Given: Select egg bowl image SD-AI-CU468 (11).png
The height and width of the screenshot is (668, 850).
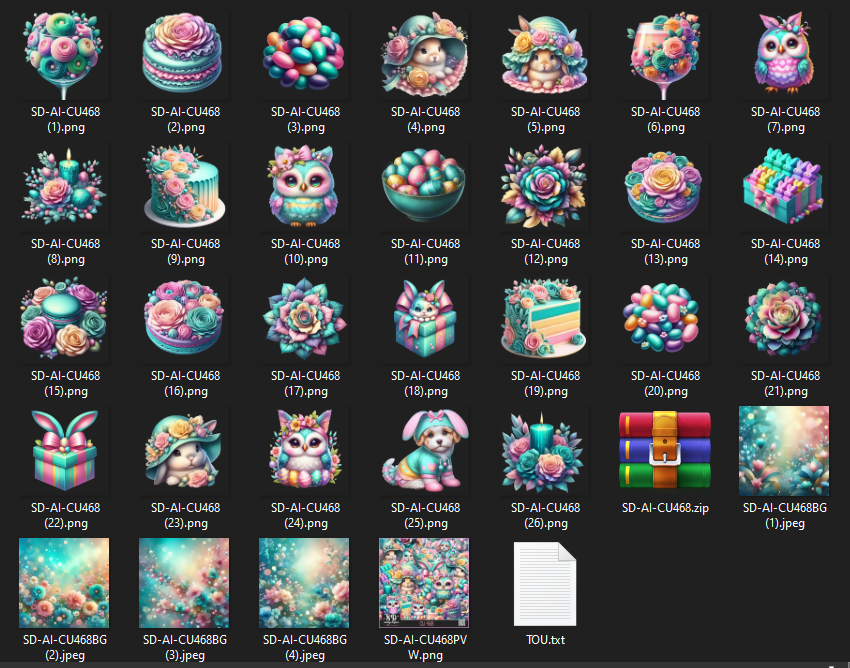Looking at the screenshot, I should click(425, 187).
